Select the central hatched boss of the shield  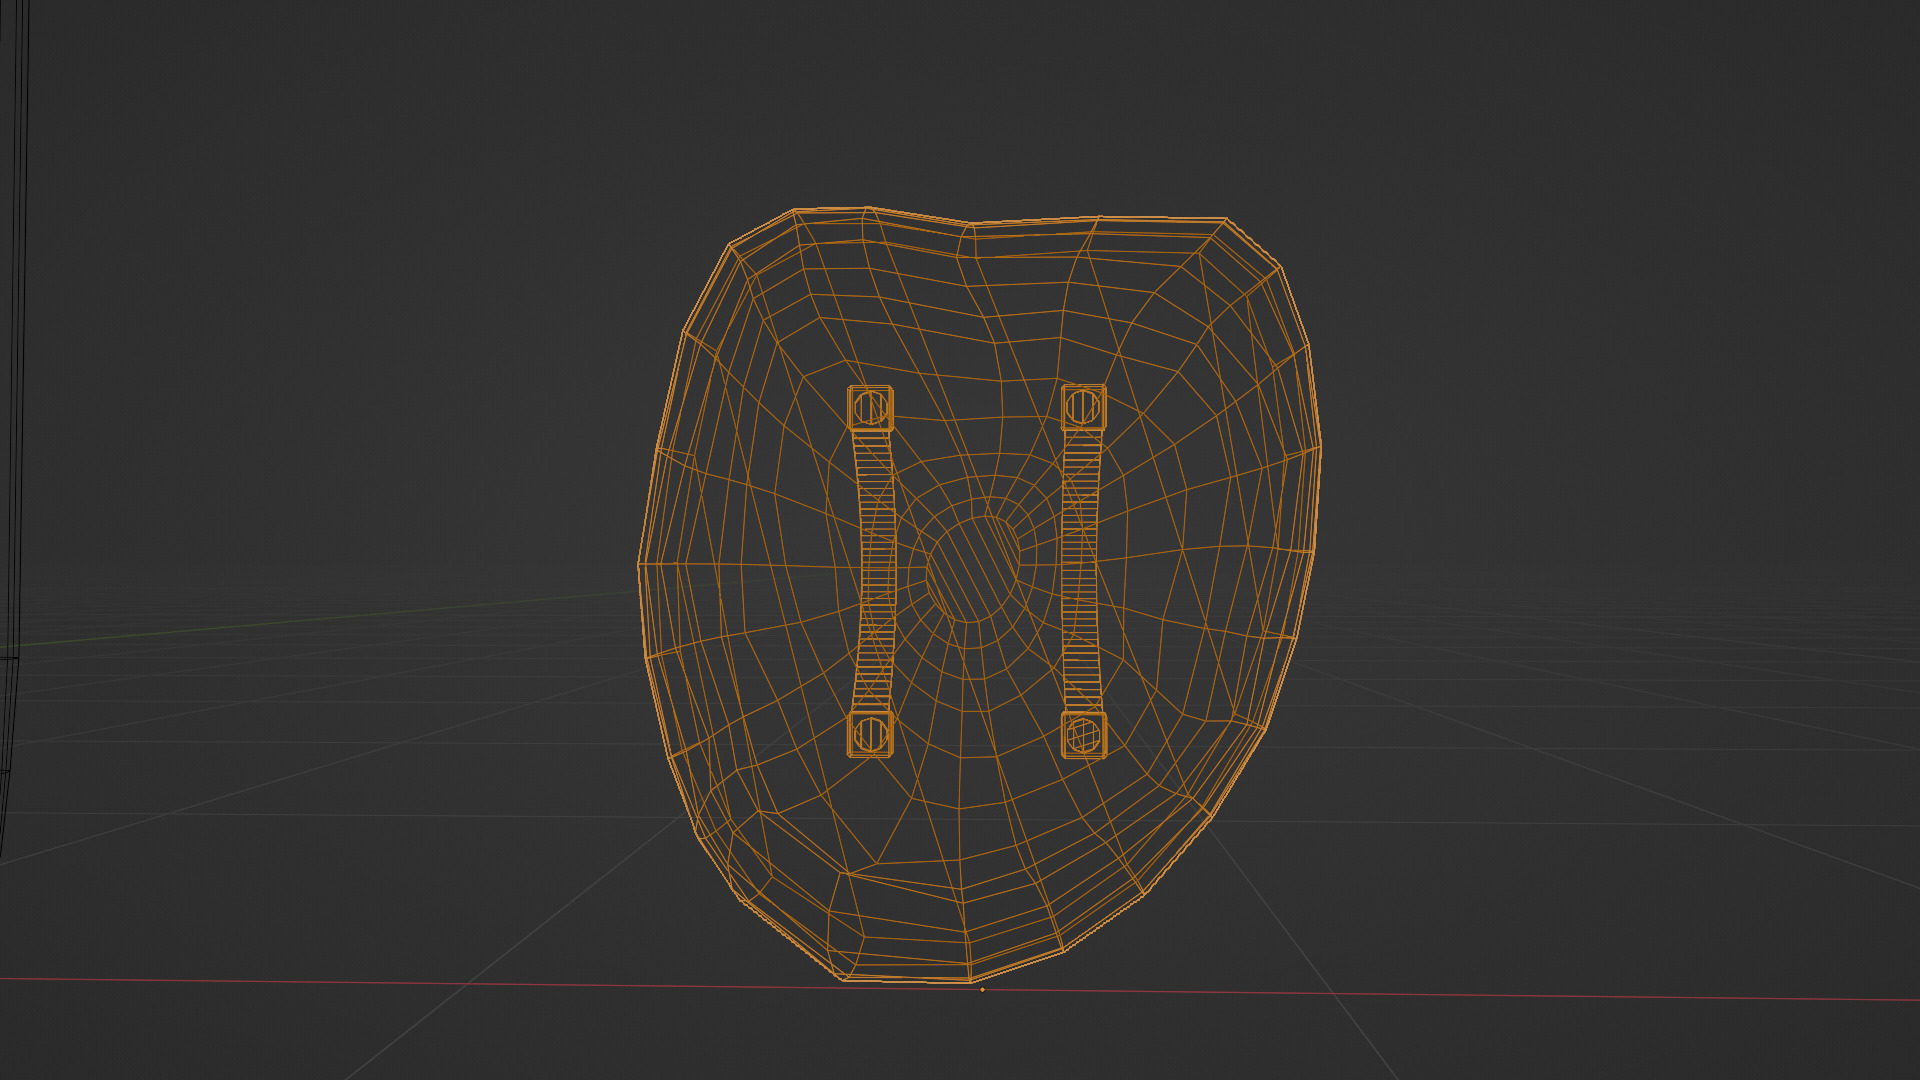pyautogui.click(x=972, y=570)
